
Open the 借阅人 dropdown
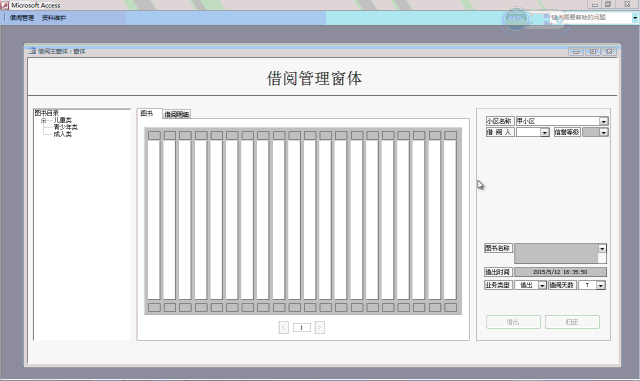pyautogui.click(x=544, y=132)
